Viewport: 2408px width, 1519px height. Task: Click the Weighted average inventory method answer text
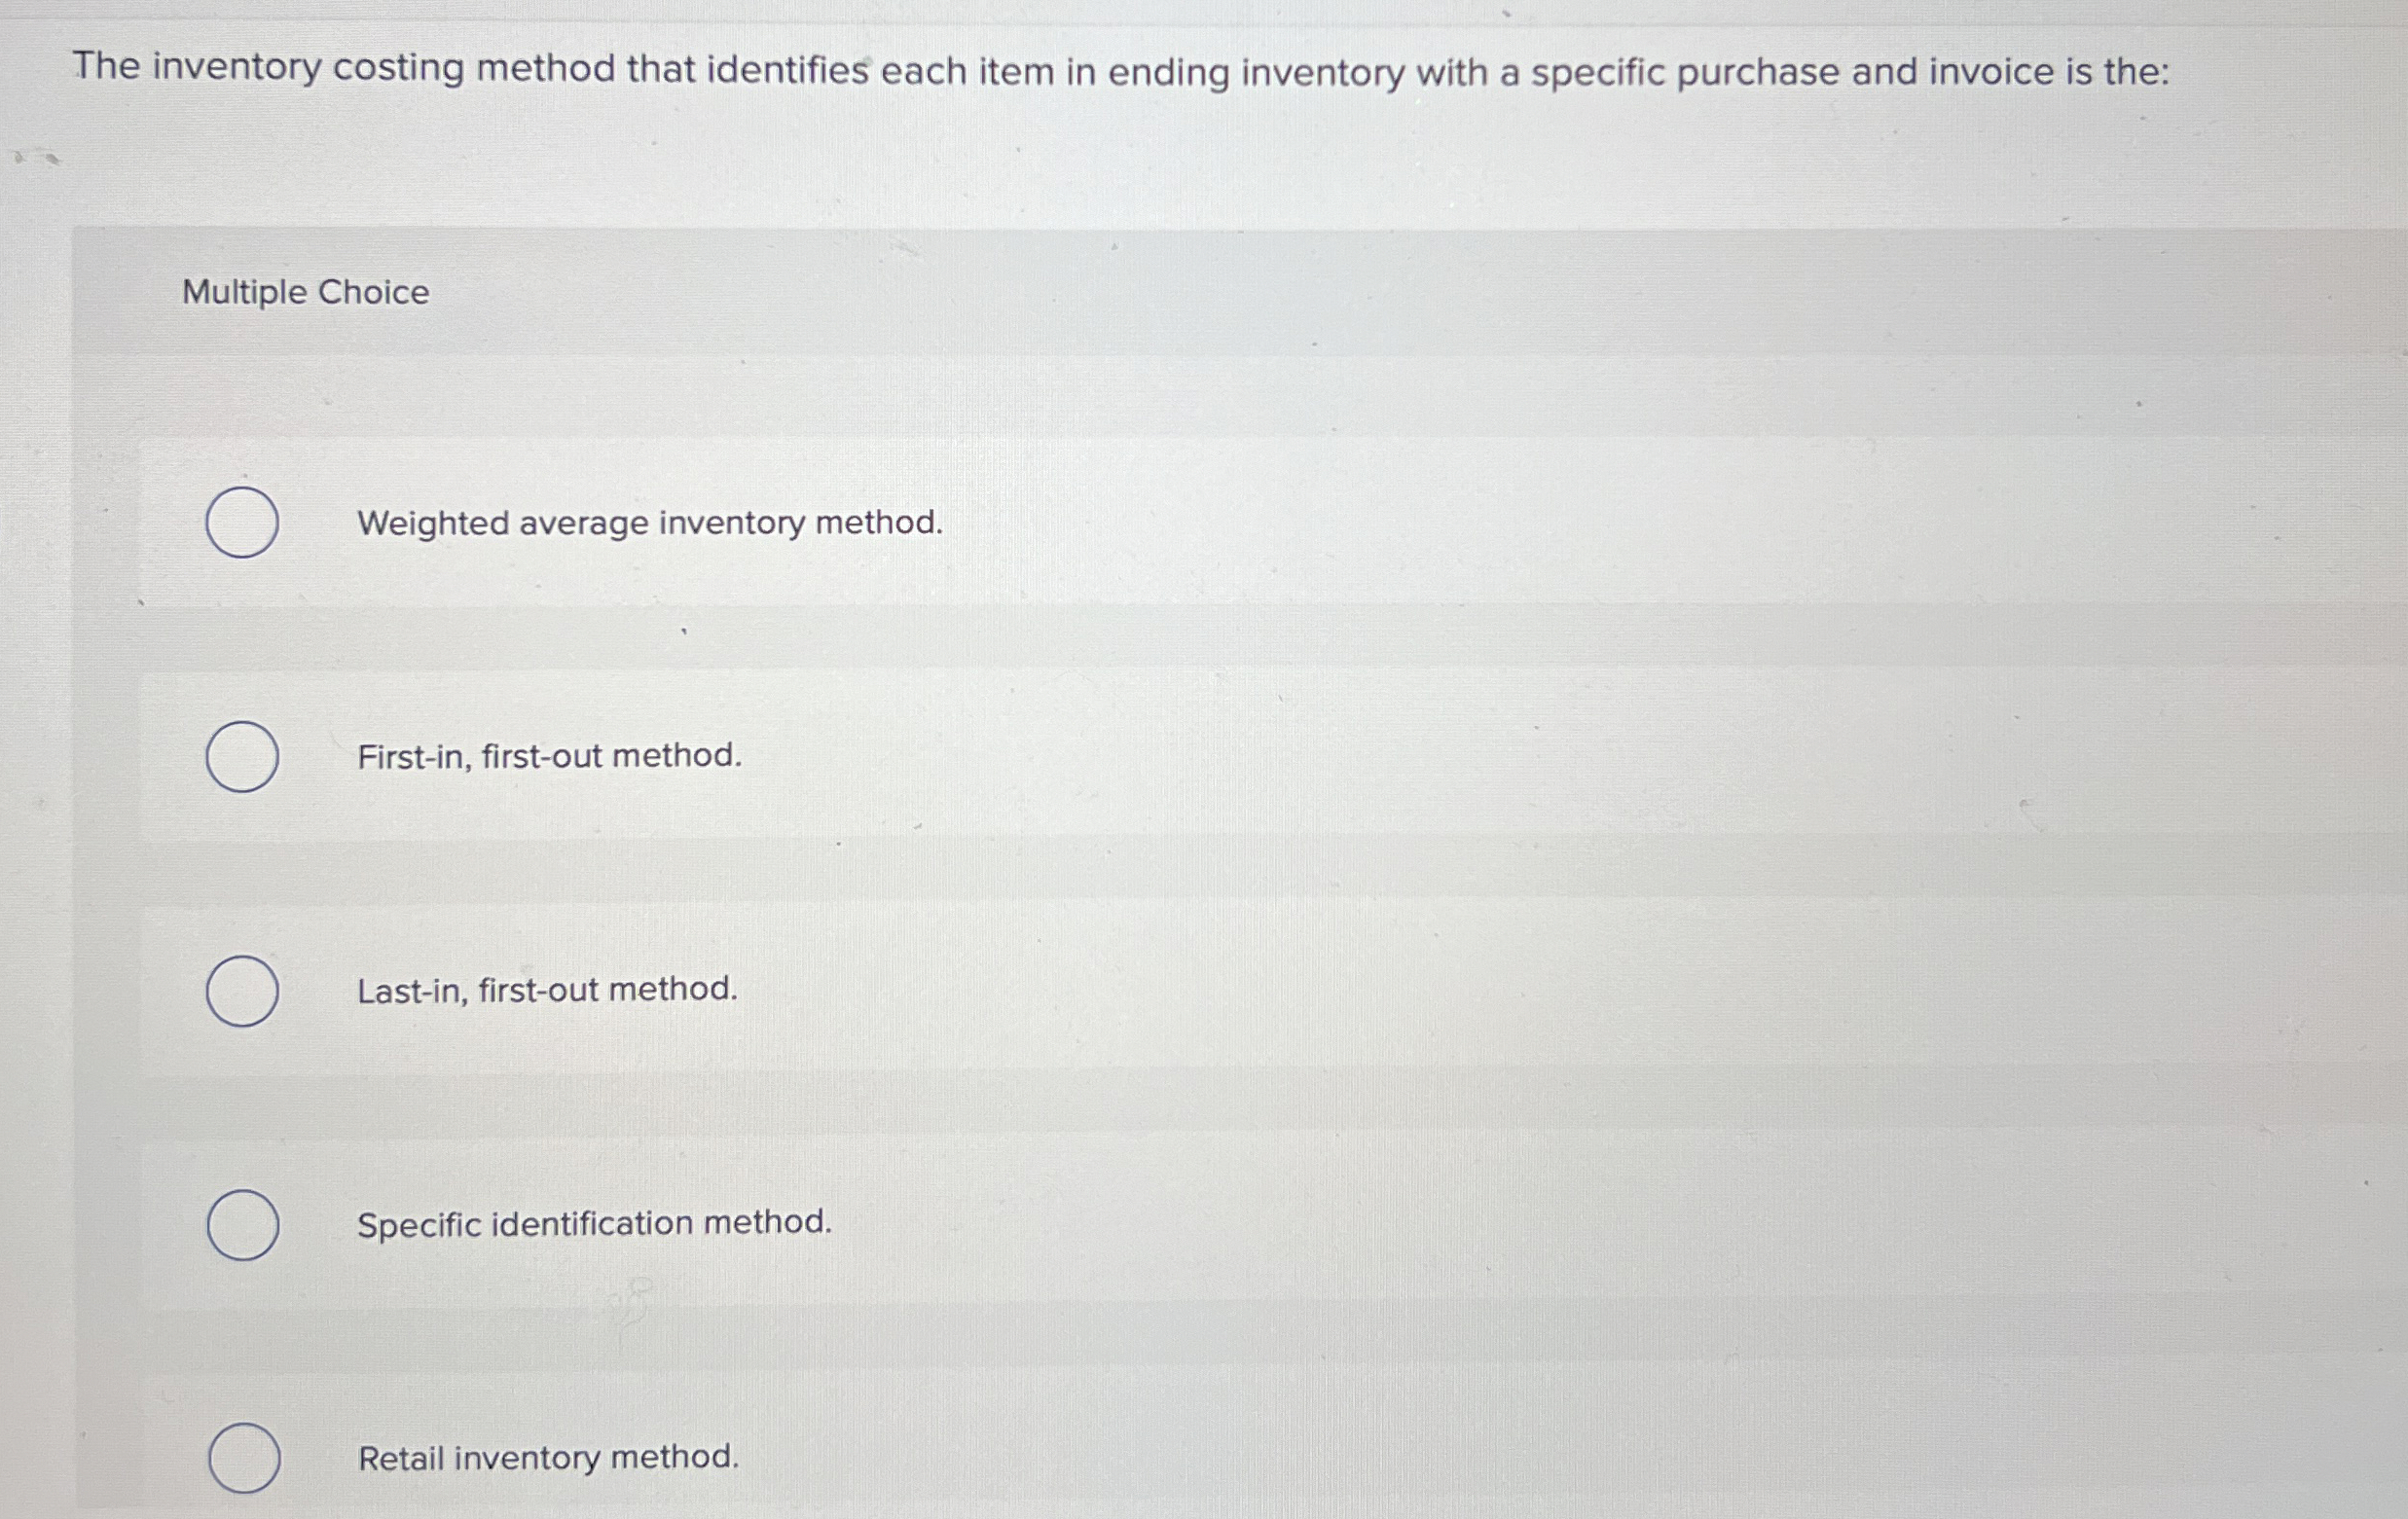649,523
